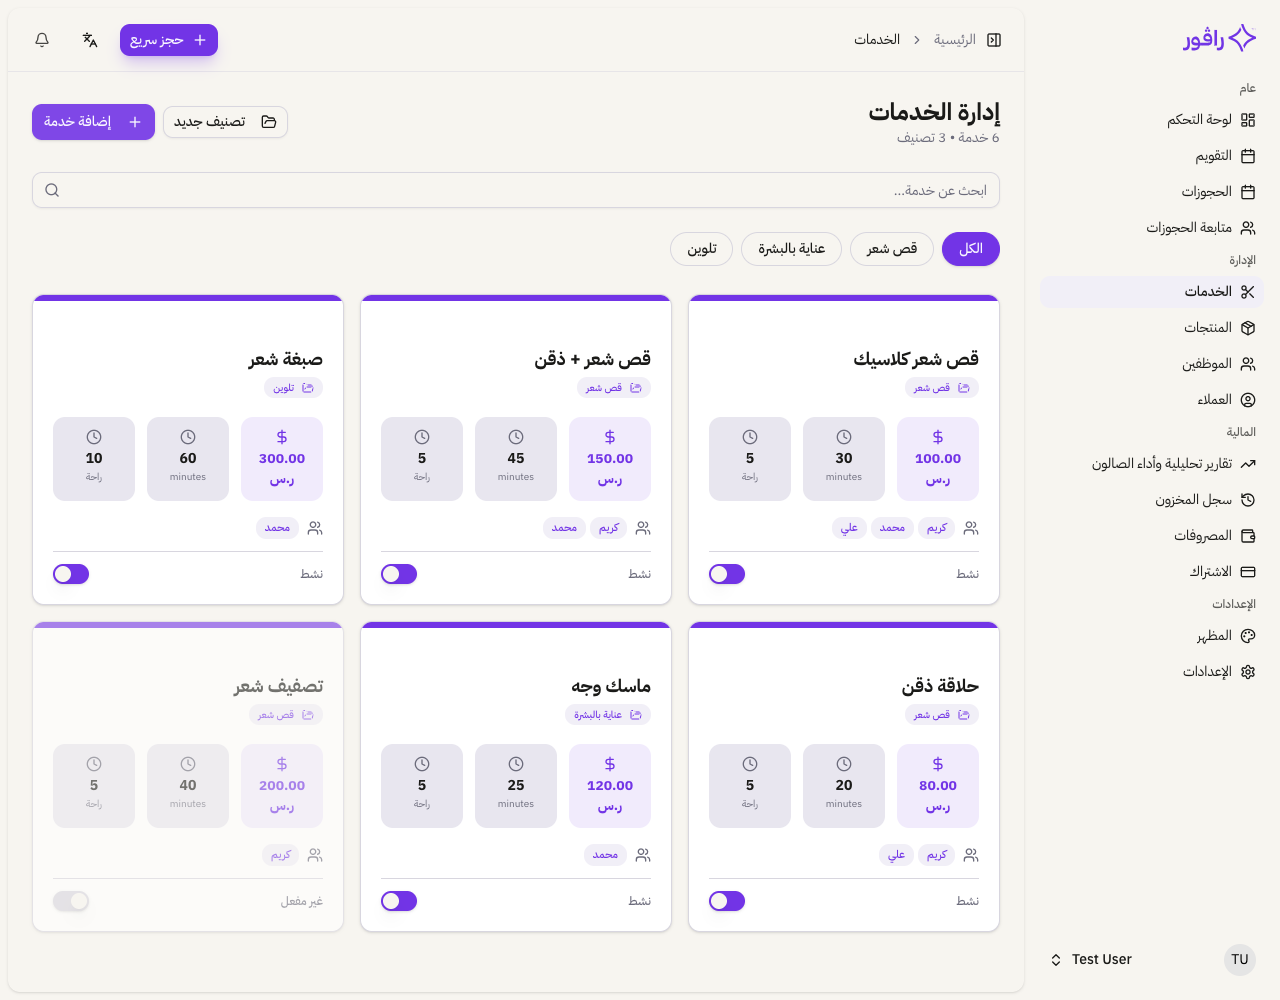Open التقويم using the calendar sidebar icon

point(1248,155)
